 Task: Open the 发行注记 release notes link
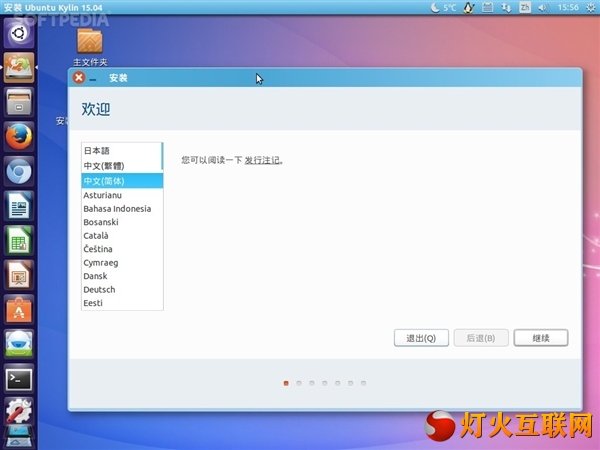click(262, 160)
